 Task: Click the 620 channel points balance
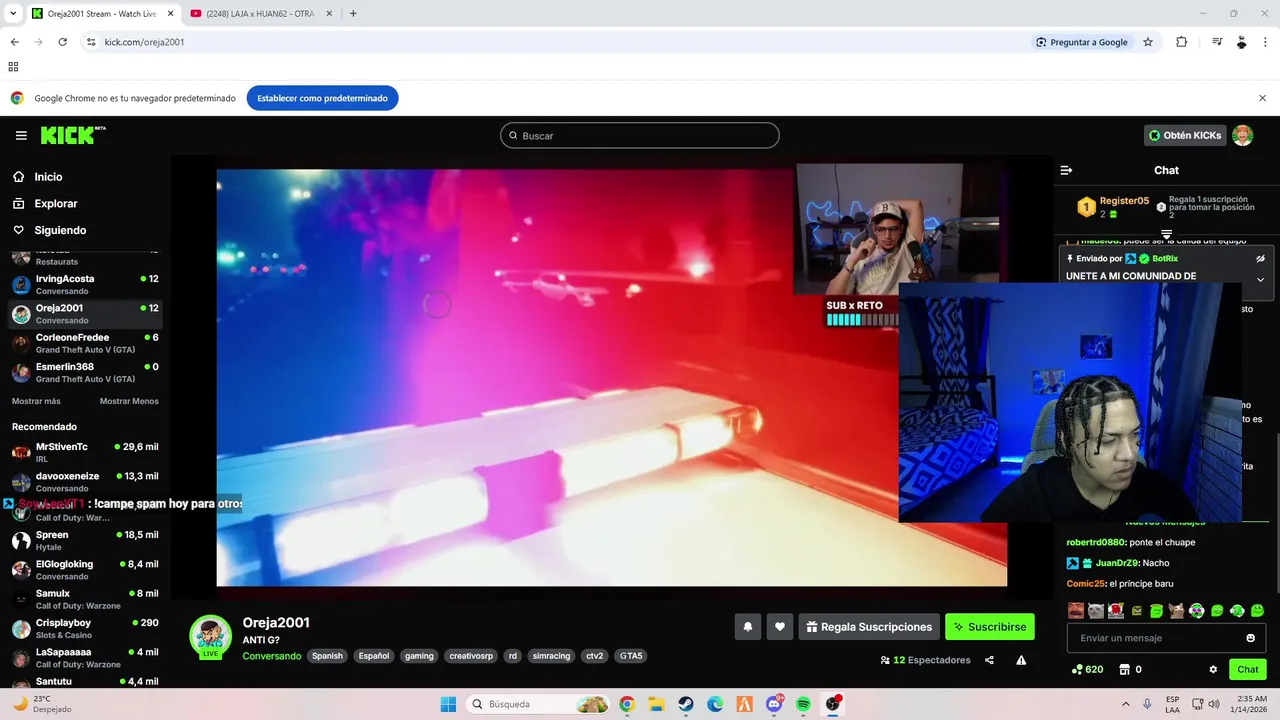pos(1087,670)
